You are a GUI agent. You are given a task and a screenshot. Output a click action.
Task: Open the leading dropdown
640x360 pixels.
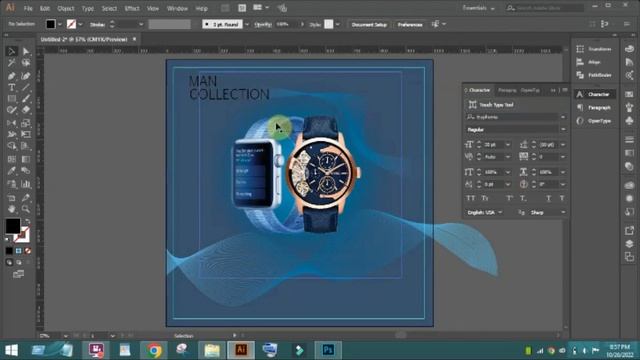(563, 144)
